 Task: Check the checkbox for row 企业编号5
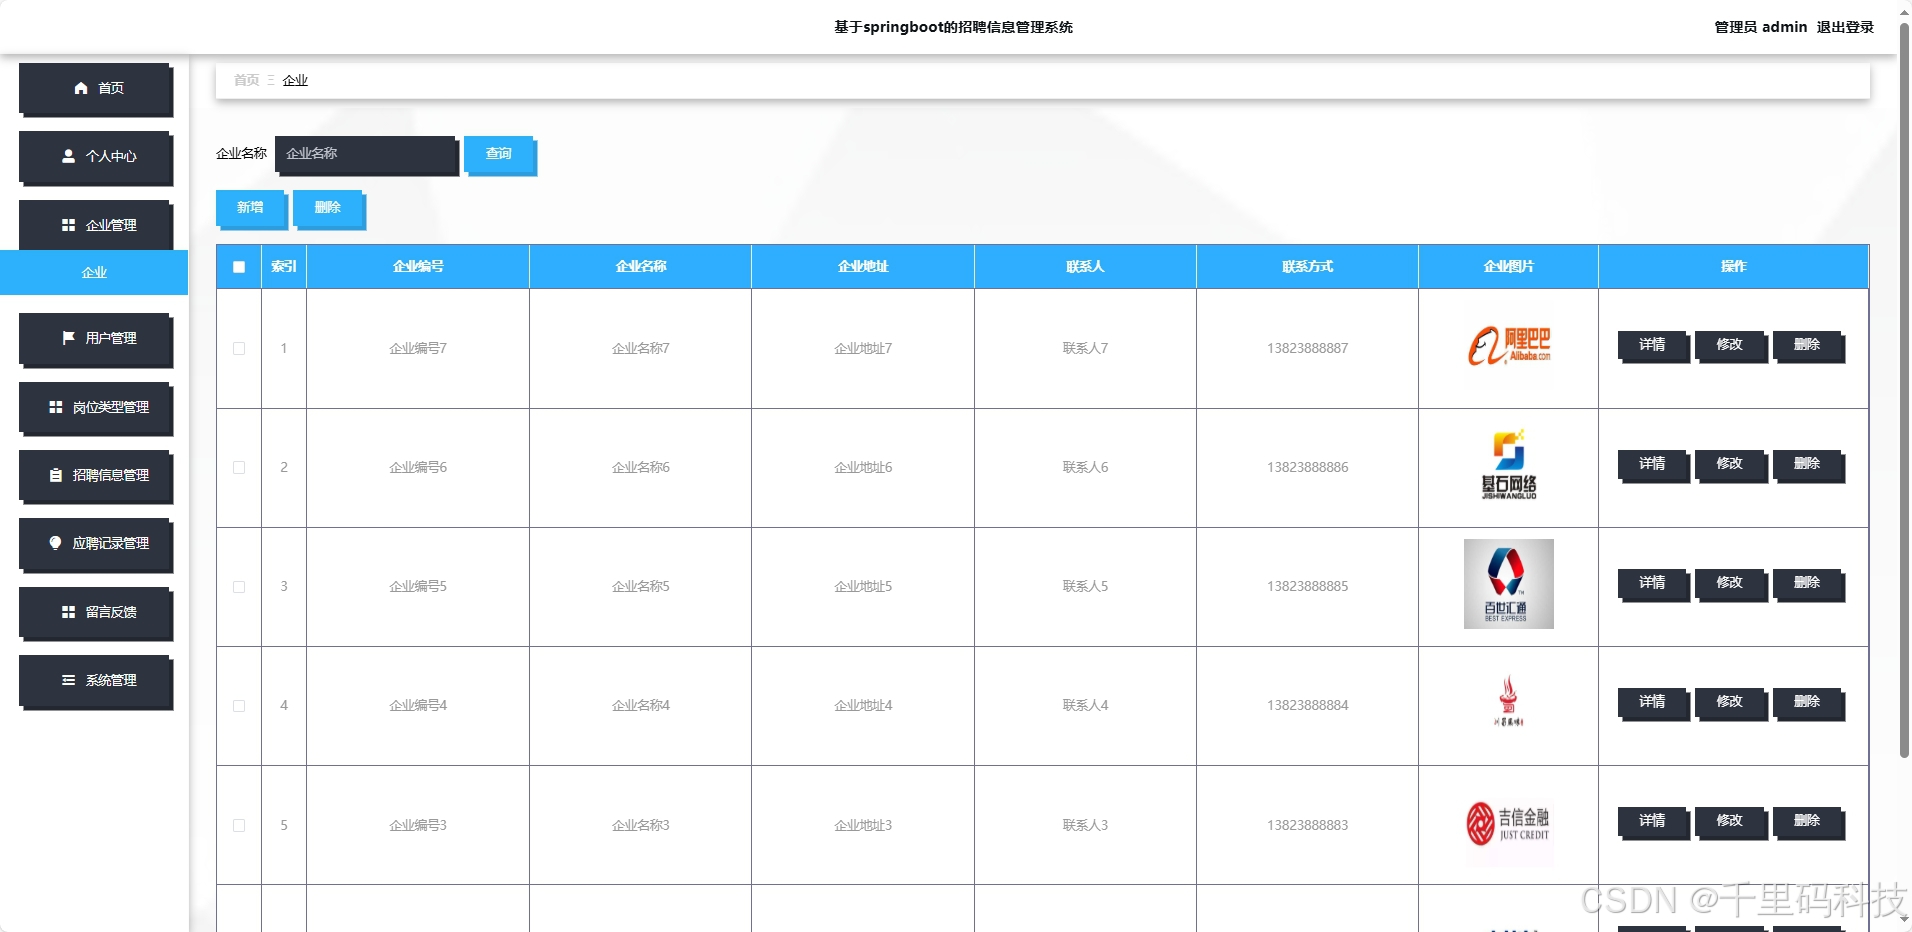click(x=239, y=586)
